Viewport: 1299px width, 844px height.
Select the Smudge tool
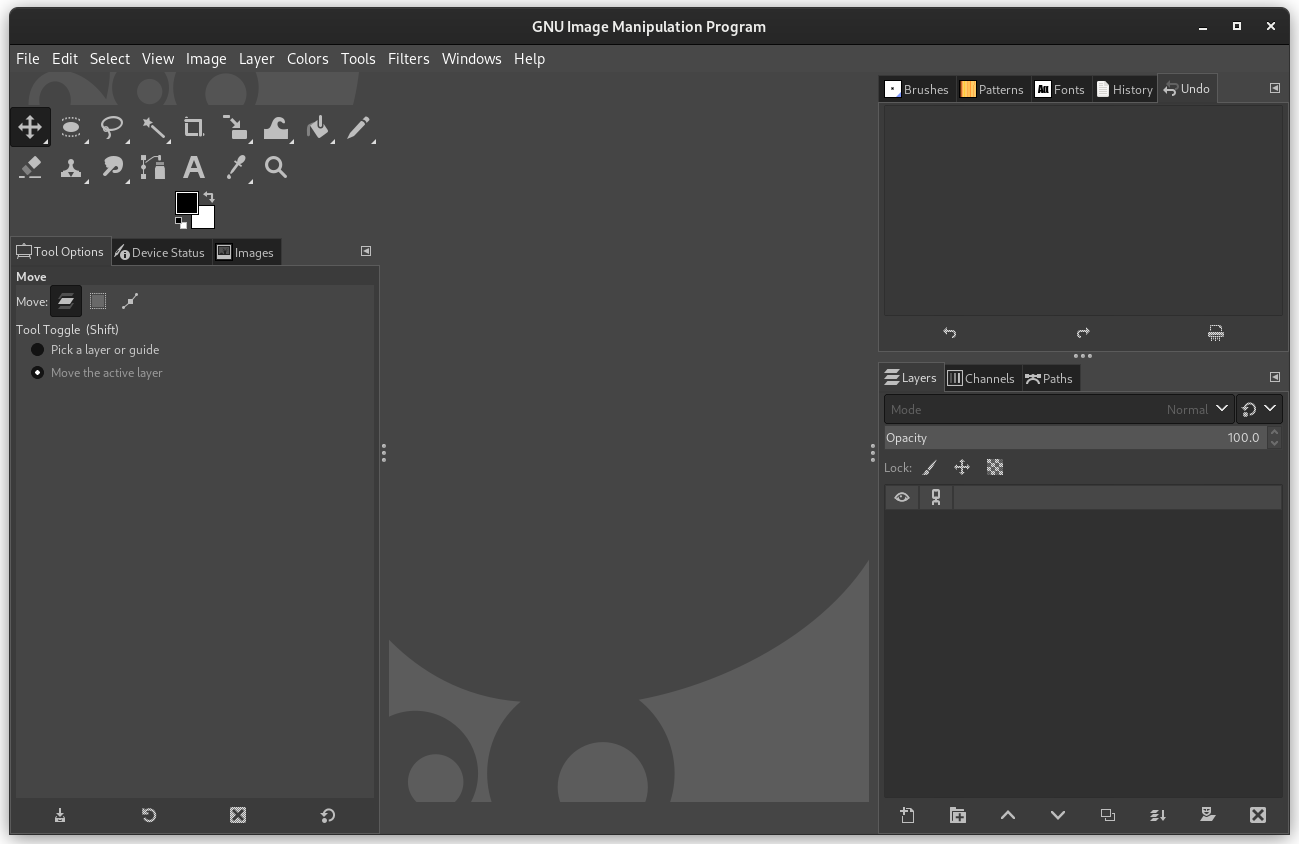point(112,167)
